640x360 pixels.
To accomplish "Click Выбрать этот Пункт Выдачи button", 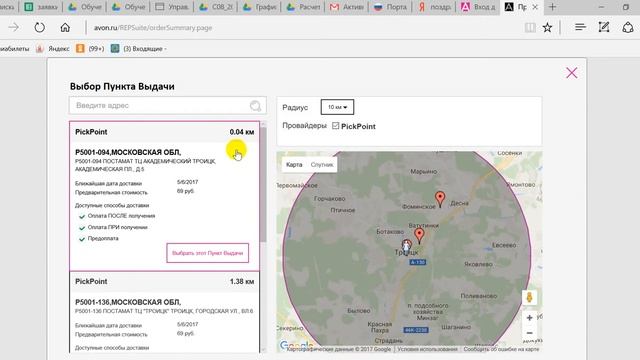I will pos(207,253).
